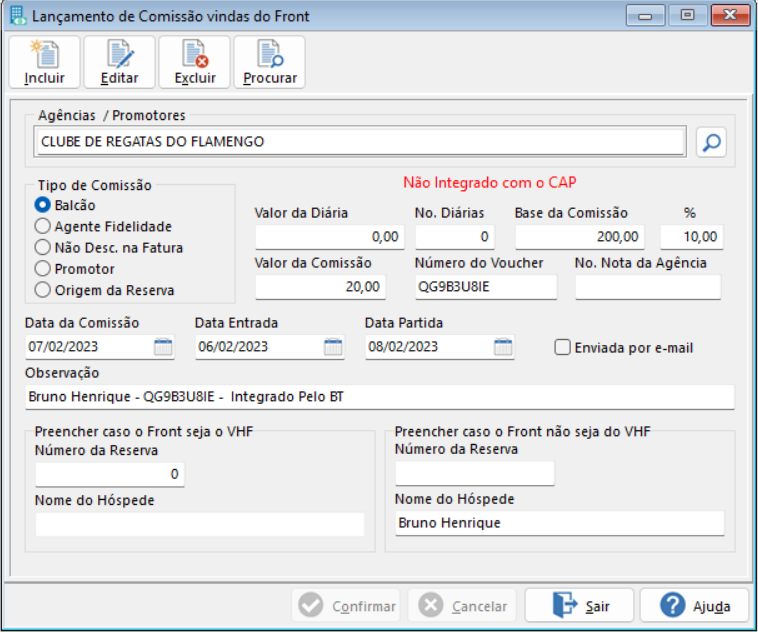Click the Número do Voucher field
The width and height of the screenshot is (758, 632).
pyautogui.click(x=486, y=287)
